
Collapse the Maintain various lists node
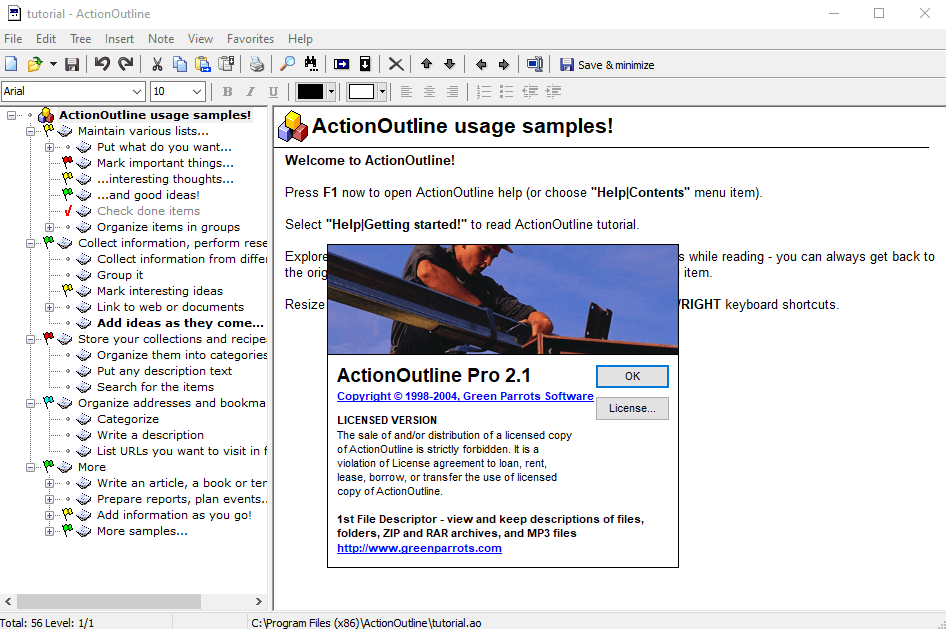click(x=30, y=131)
